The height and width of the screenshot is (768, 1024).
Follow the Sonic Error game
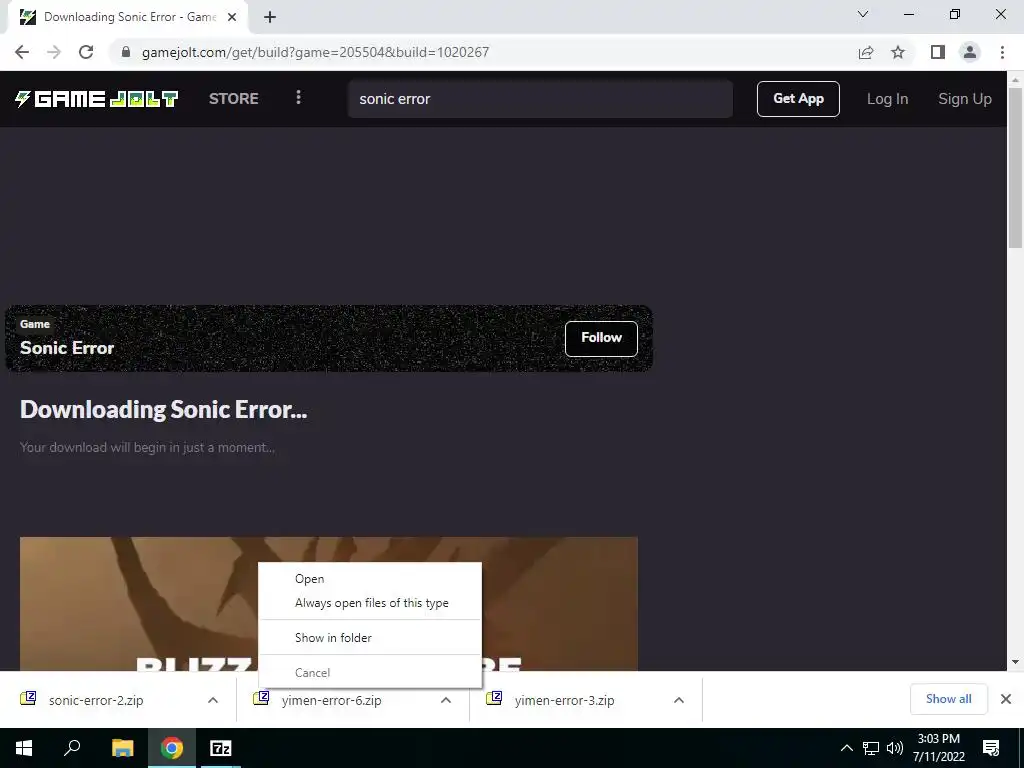(601, 338)
